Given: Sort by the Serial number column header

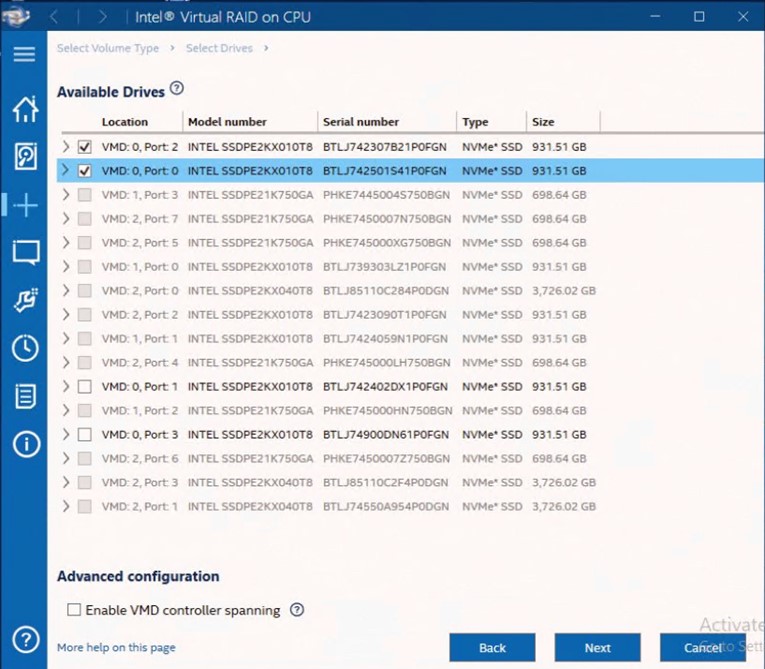Looking at the screenshot, I should tap(361, 122).
